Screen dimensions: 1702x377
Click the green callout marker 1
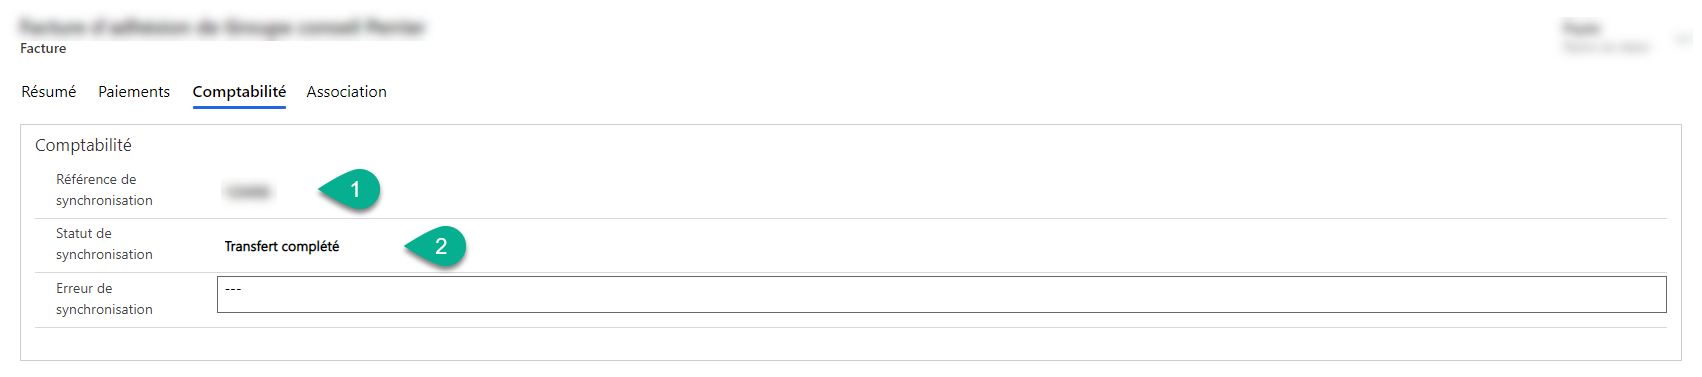(351, 189)
